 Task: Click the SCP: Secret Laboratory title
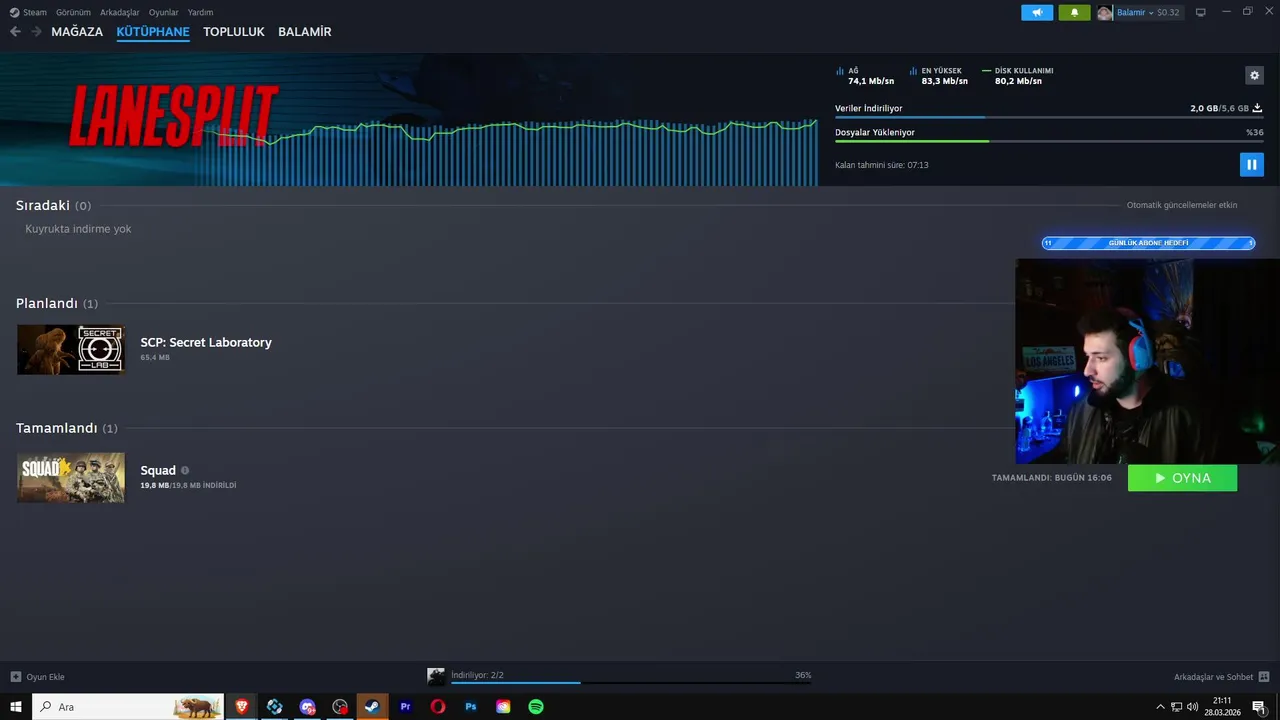point(206,342)
